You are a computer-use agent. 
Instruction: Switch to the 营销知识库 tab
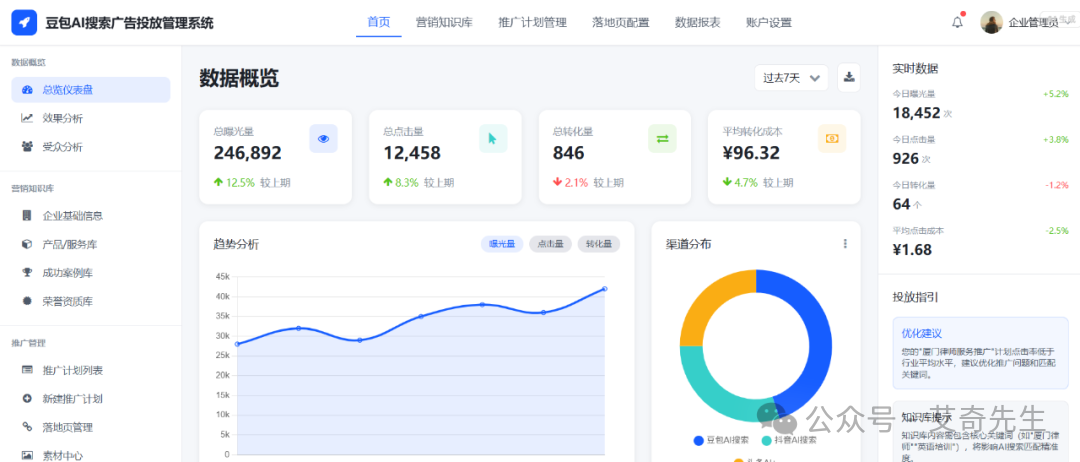(444, 23)
